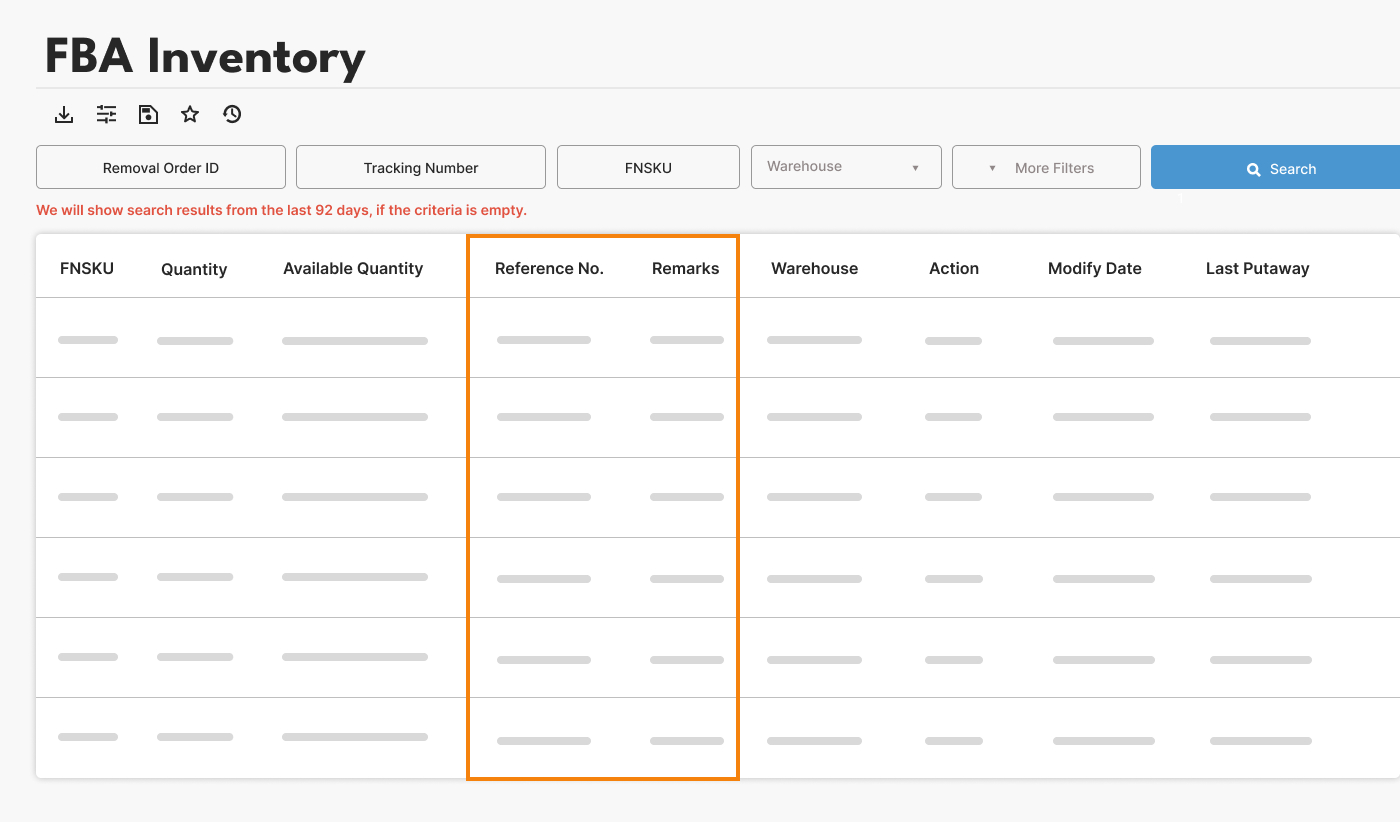Open the More Filters dropdown
Viewport: 1400px width, 822px height.
[x=1046, y=168]
